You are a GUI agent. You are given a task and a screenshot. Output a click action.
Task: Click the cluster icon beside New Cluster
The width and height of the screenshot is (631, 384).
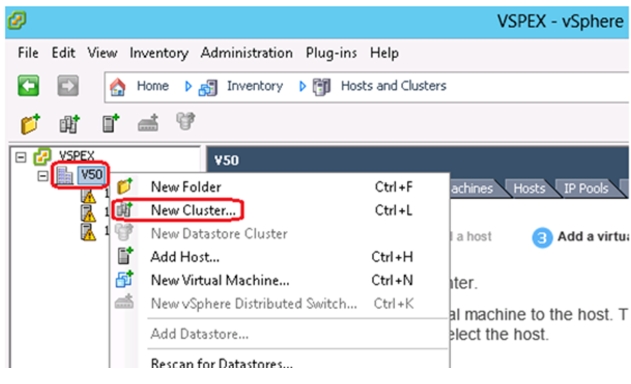[x=124, y=210]
